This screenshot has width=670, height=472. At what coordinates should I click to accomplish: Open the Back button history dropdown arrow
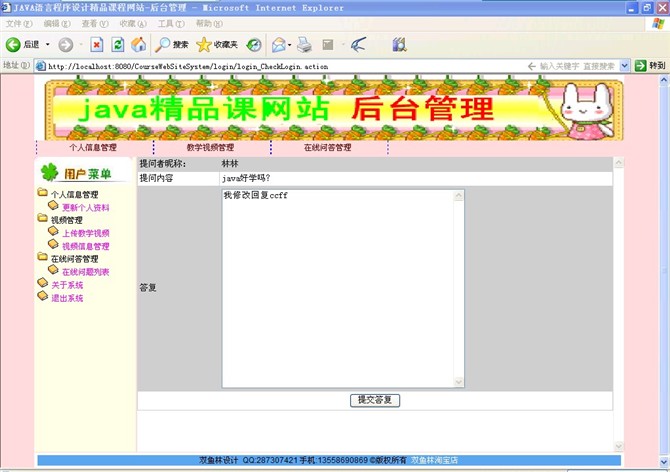(x=47, y=45)
